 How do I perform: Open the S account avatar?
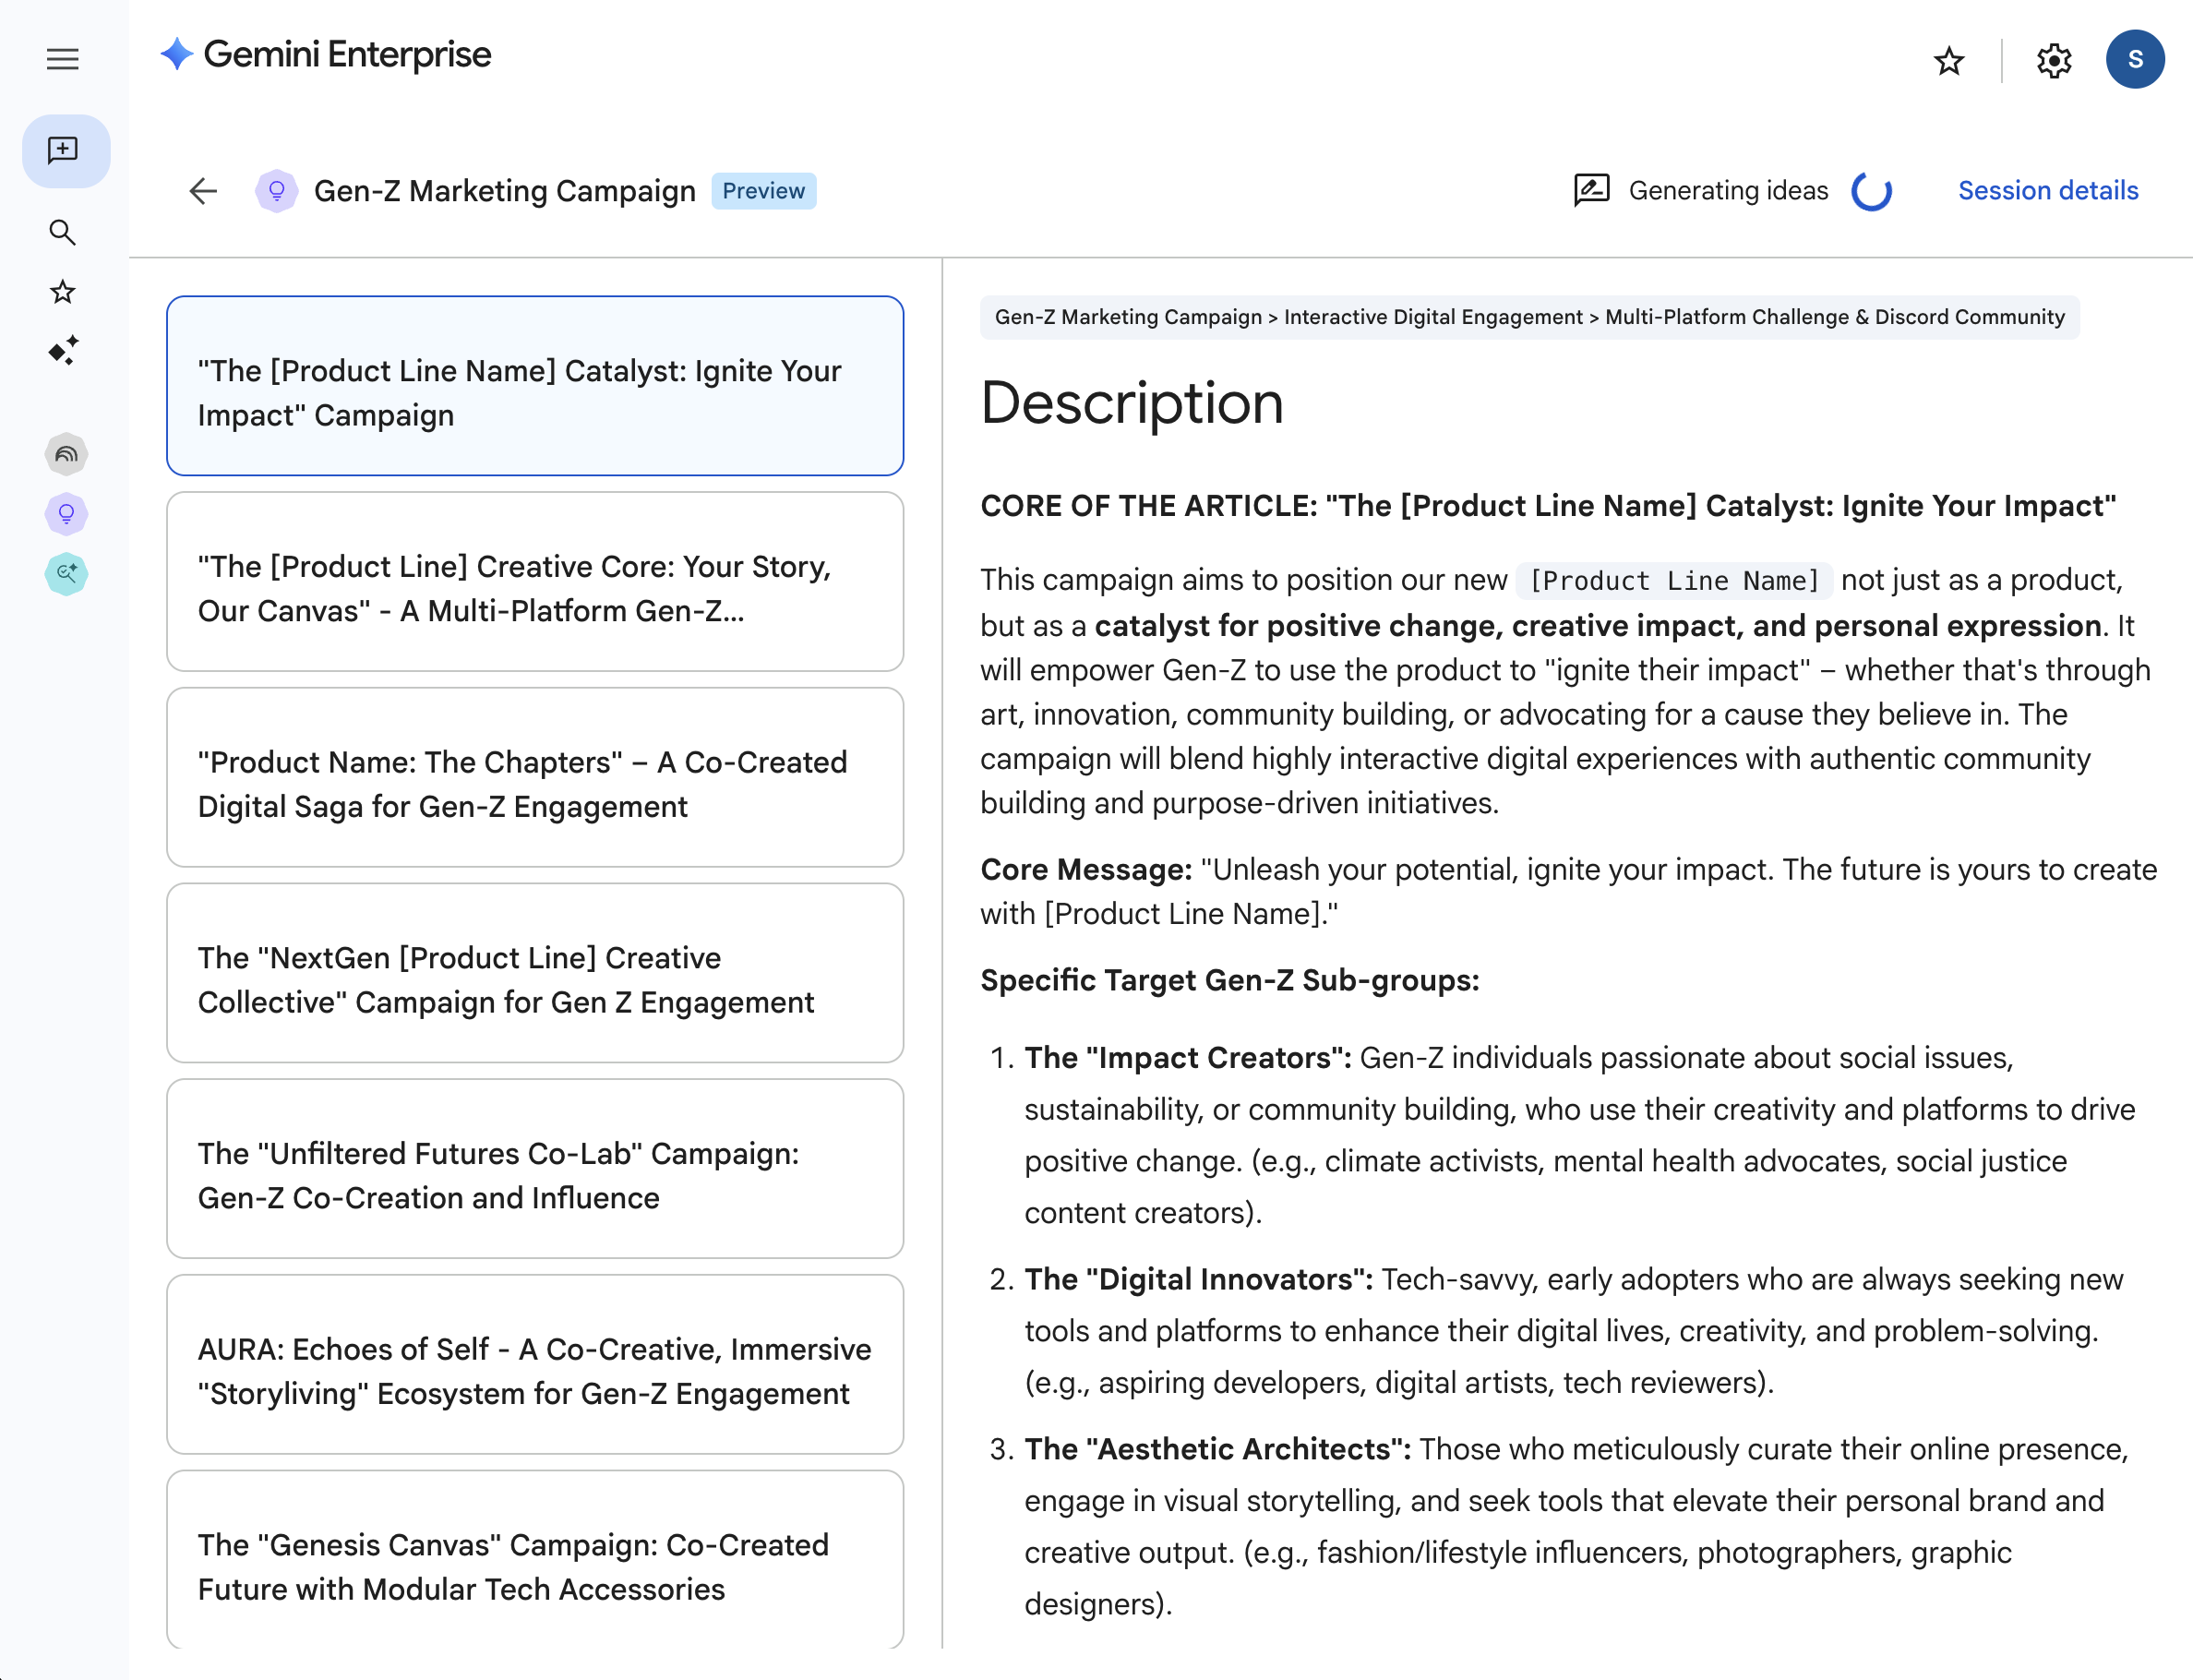pos(2134,59)
